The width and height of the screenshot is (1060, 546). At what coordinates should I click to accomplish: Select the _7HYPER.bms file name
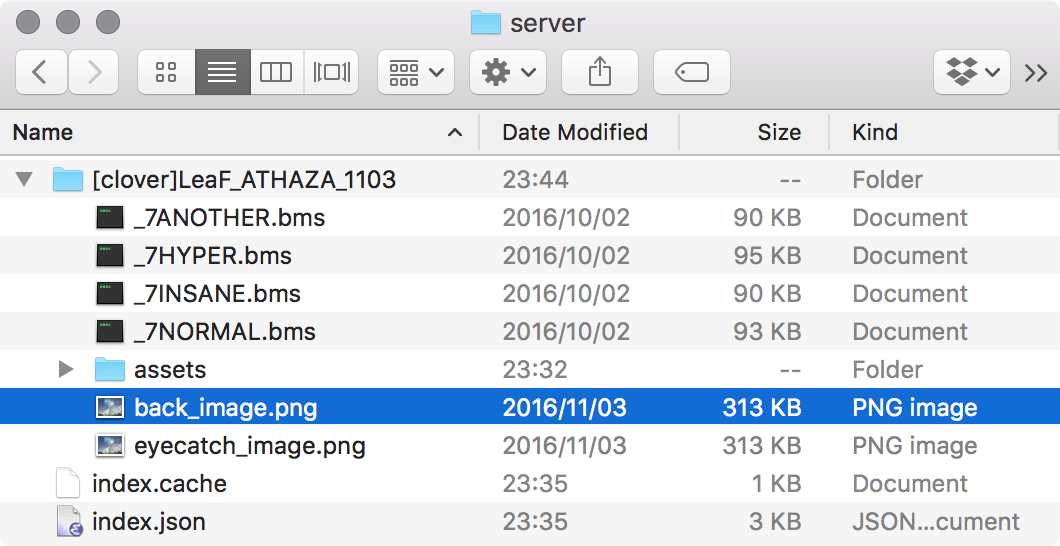213,255
